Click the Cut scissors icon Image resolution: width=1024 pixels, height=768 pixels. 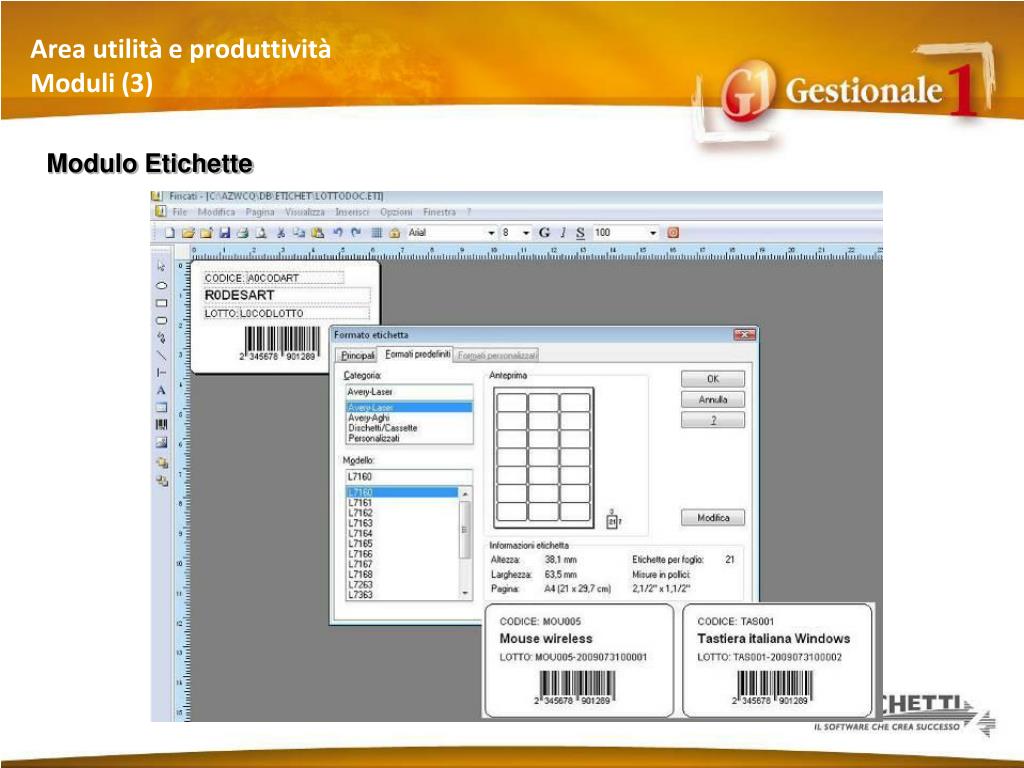(x=281, y=232)
